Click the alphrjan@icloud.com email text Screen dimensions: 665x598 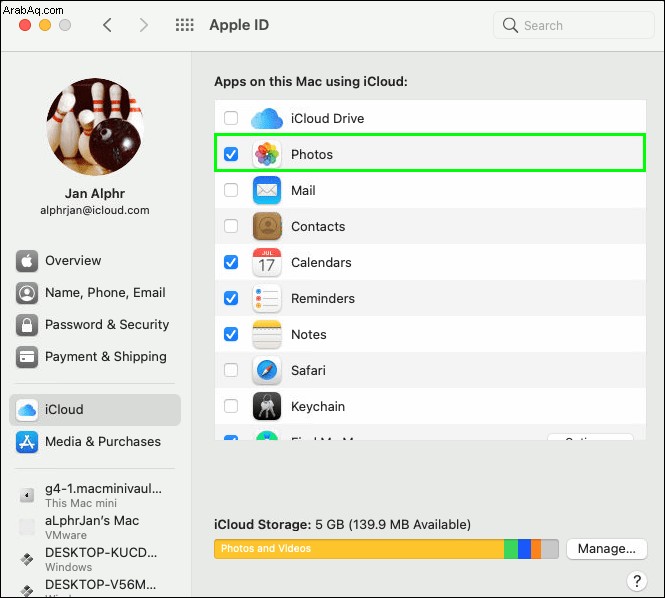(95, 210)
